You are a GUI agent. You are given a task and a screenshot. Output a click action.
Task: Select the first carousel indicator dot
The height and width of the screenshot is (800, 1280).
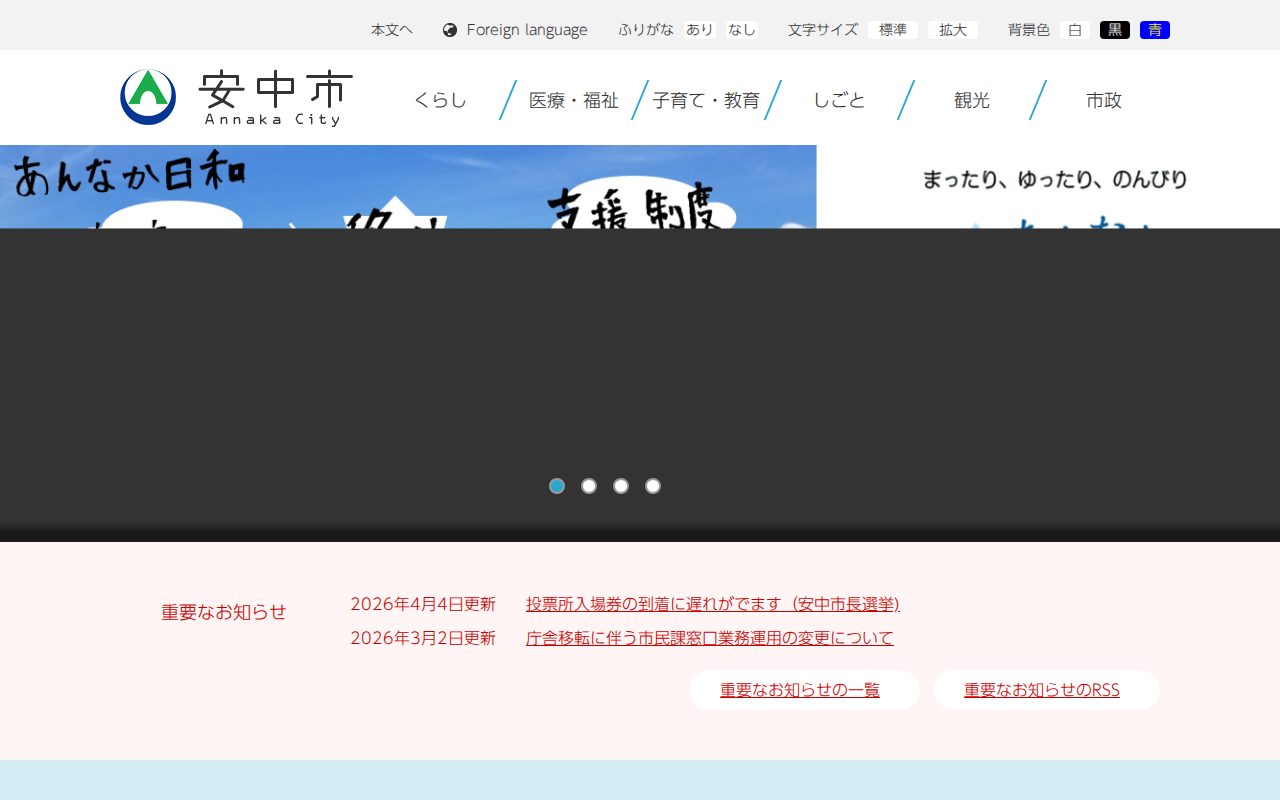click(557, 486)
